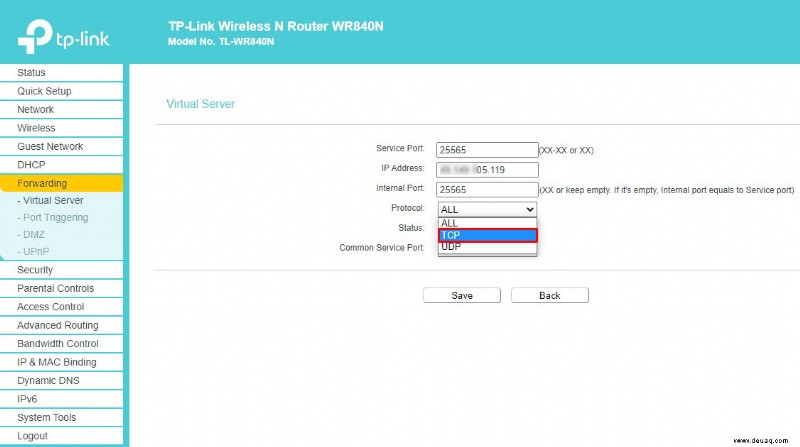
Task: Open the UPnP submenu item
Action: point(33,252)
